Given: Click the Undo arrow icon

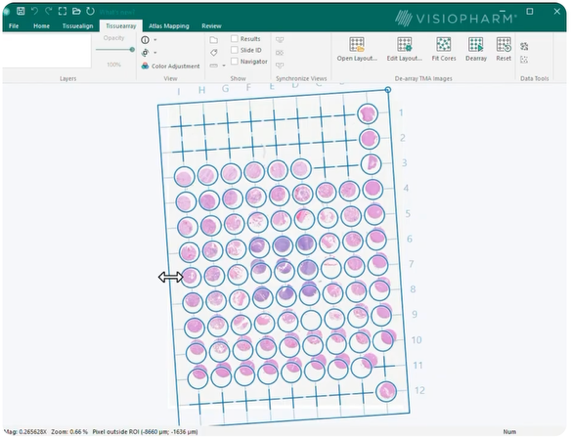Looking at the screenshot, I should pos(35,11).
